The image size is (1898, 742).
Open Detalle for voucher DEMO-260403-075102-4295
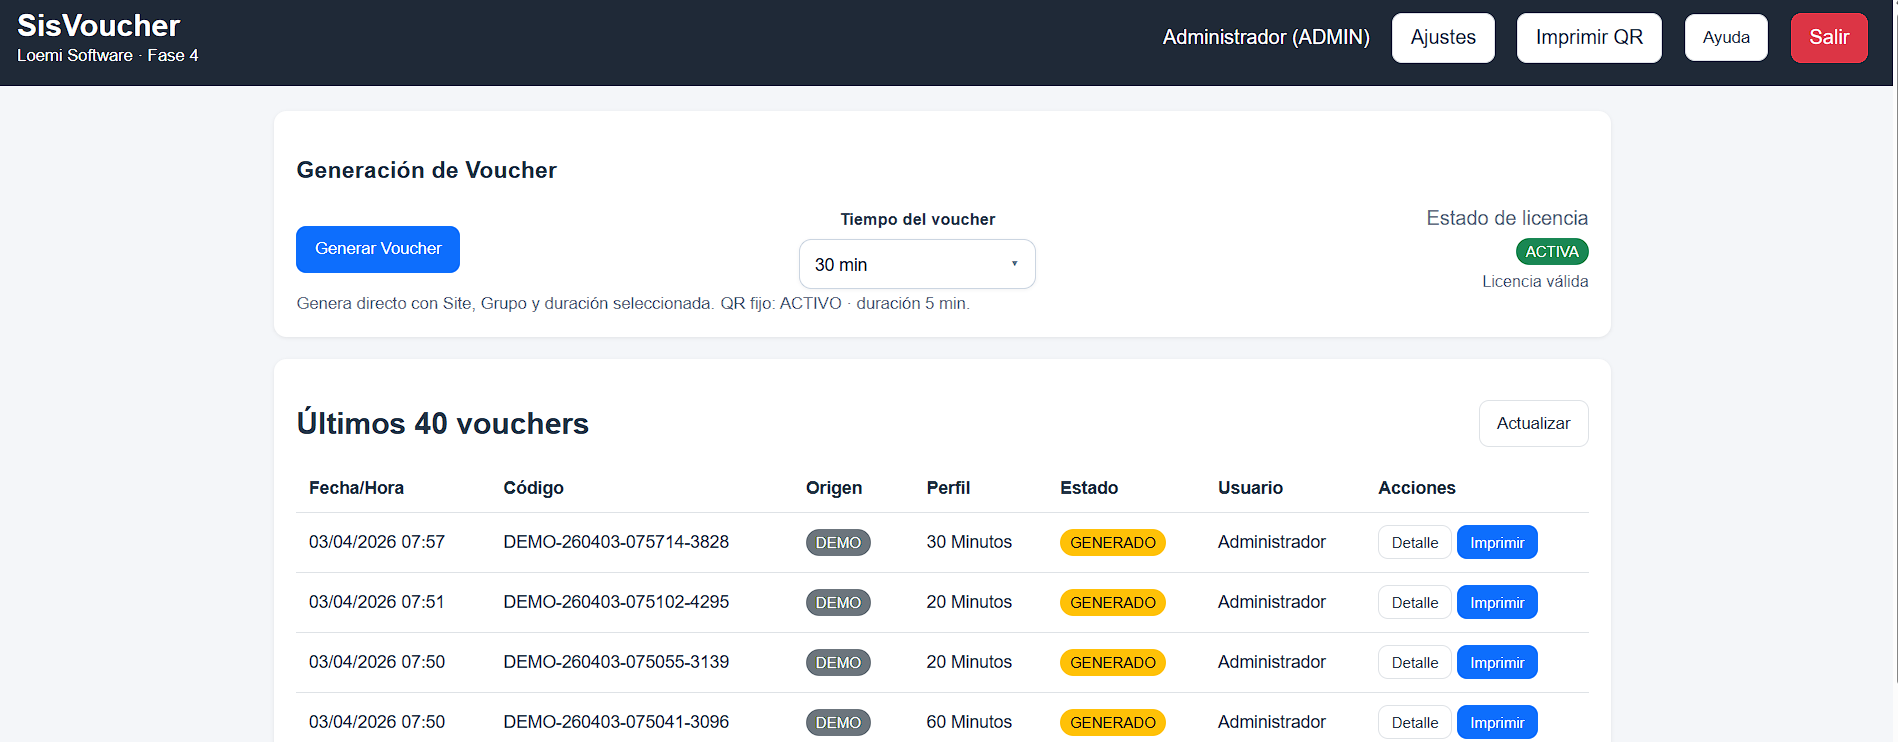click(x=1414, y=602)
